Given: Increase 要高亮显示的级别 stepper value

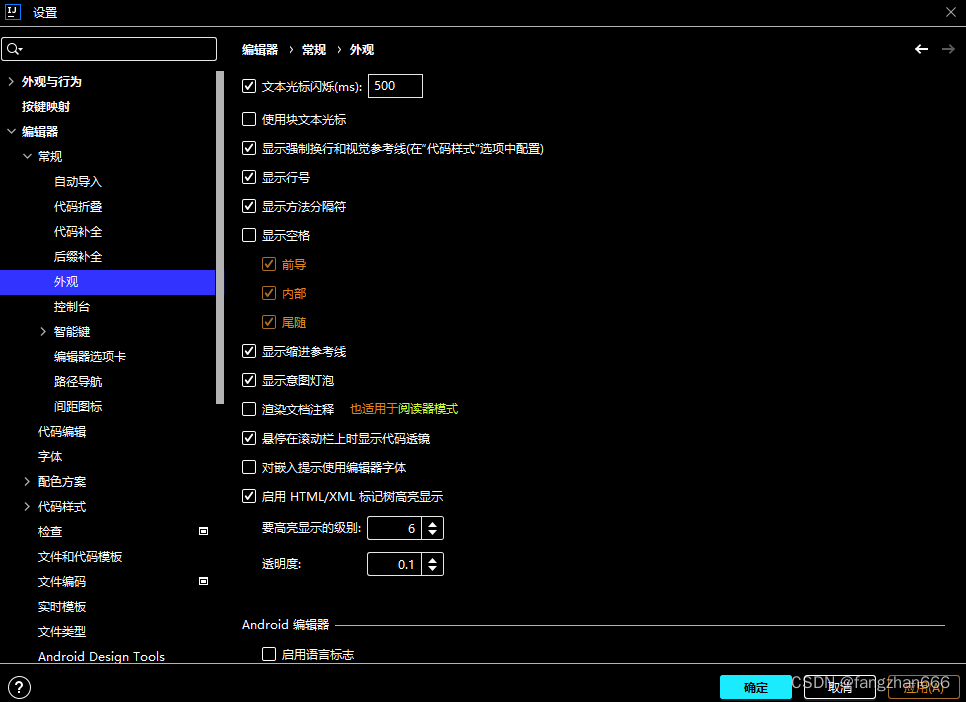Looking at the screenshot, I should click(x=432, y=523).
